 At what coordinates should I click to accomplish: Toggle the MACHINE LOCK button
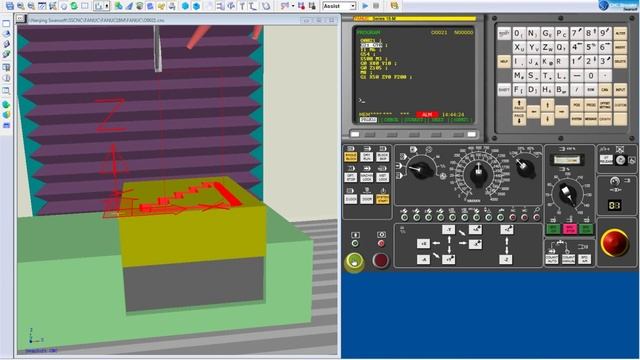(x=367, y=178)
